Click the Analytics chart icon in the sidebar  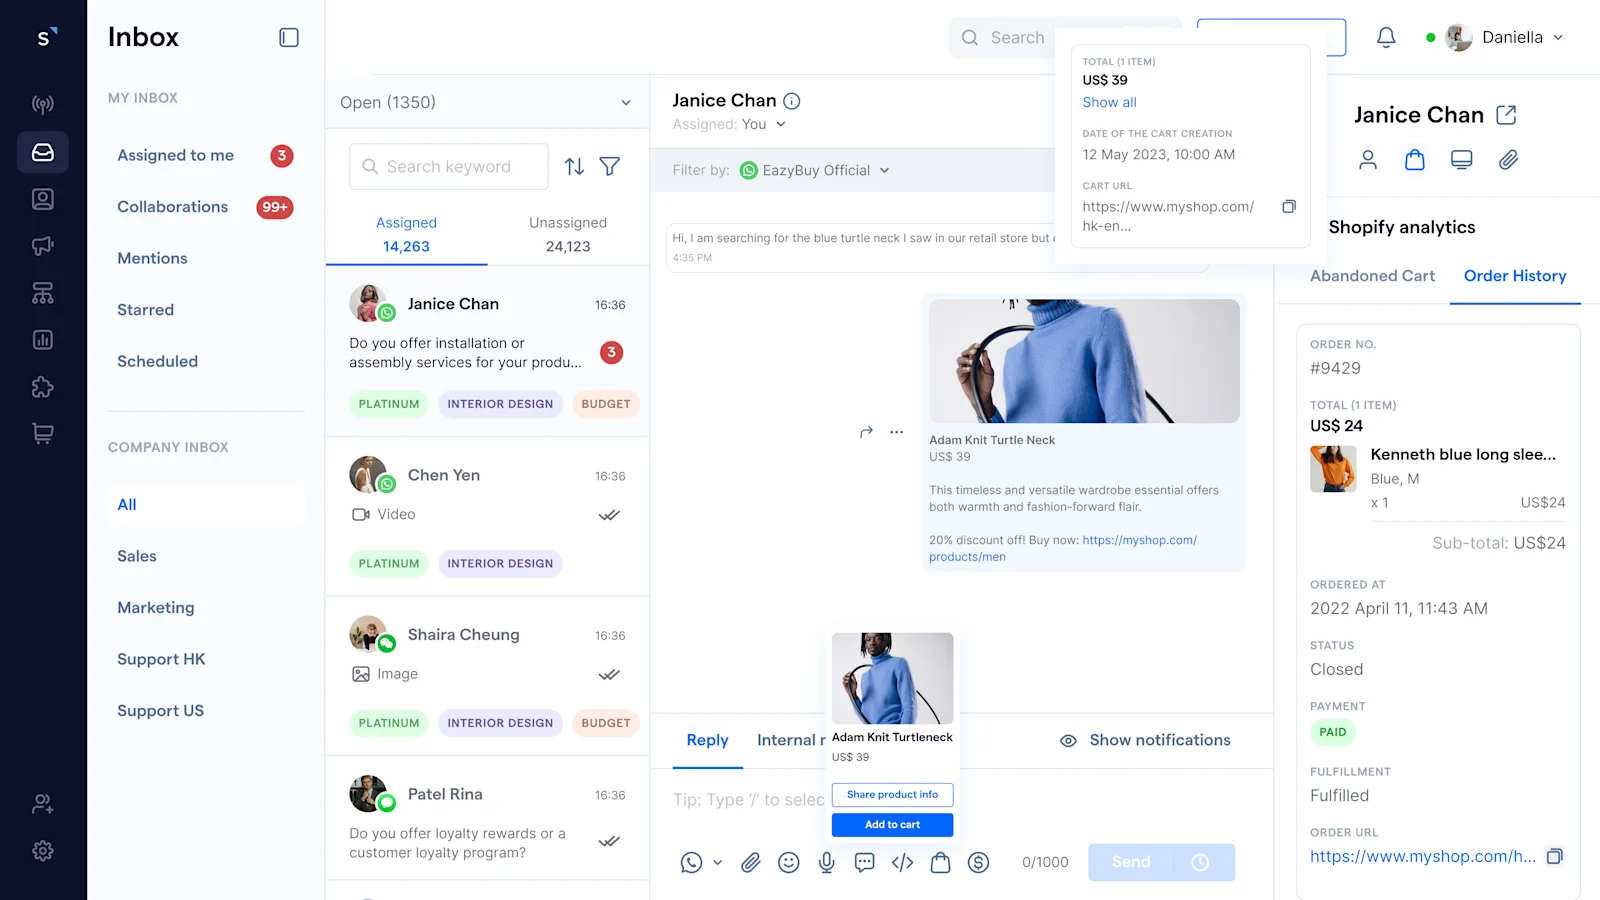coord(42,340)
